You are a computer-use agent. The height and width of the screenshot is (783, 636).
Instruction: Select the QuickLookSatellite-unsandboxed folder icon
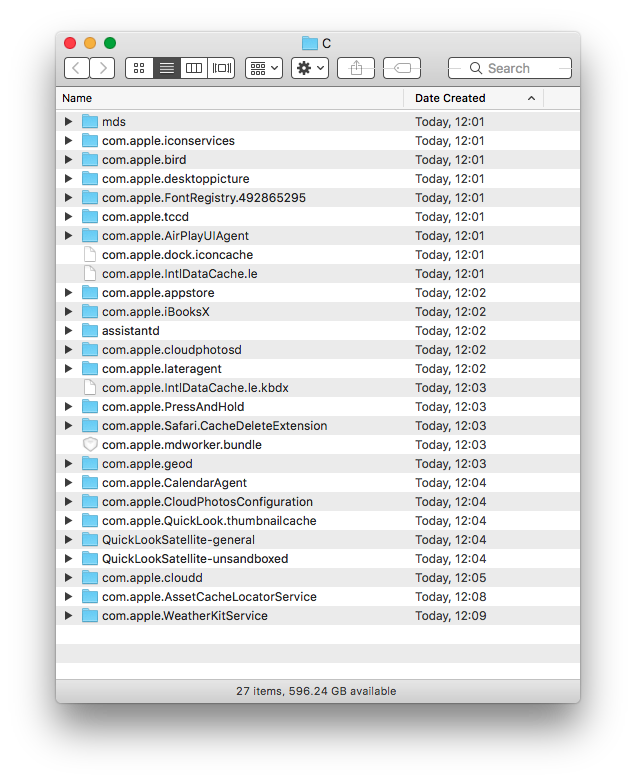tap(90, 558)
